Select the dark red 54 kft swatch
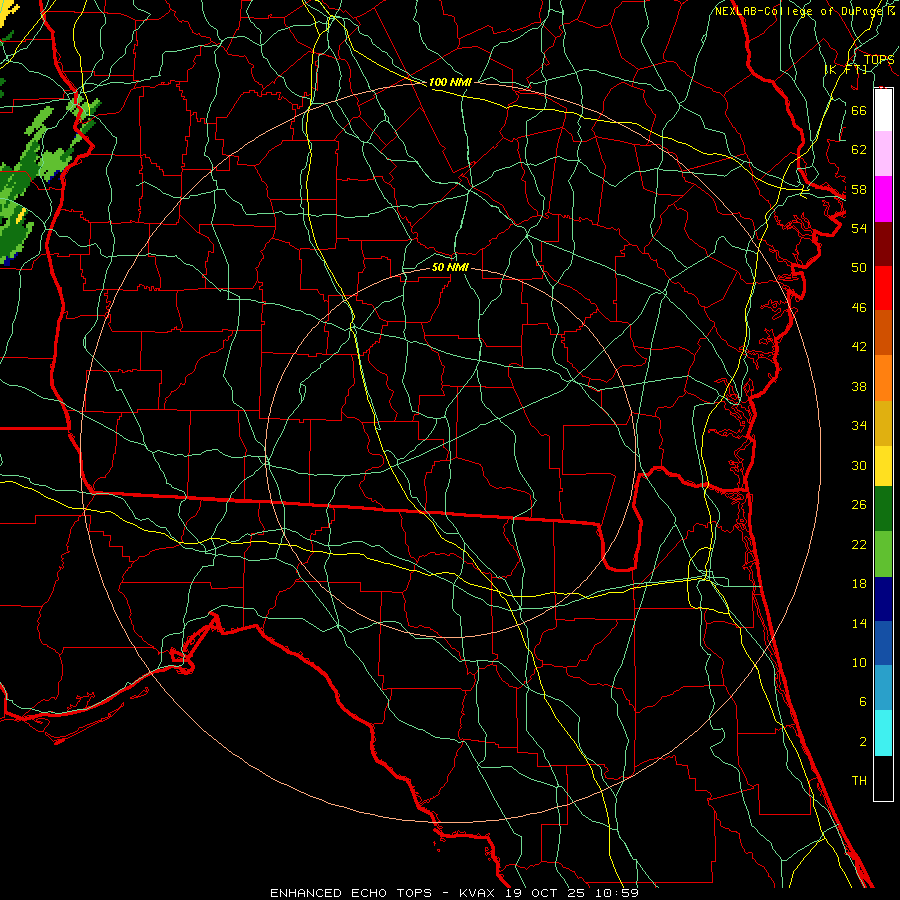This screenshot has width=900, height=900. click(x=883, y=243)
